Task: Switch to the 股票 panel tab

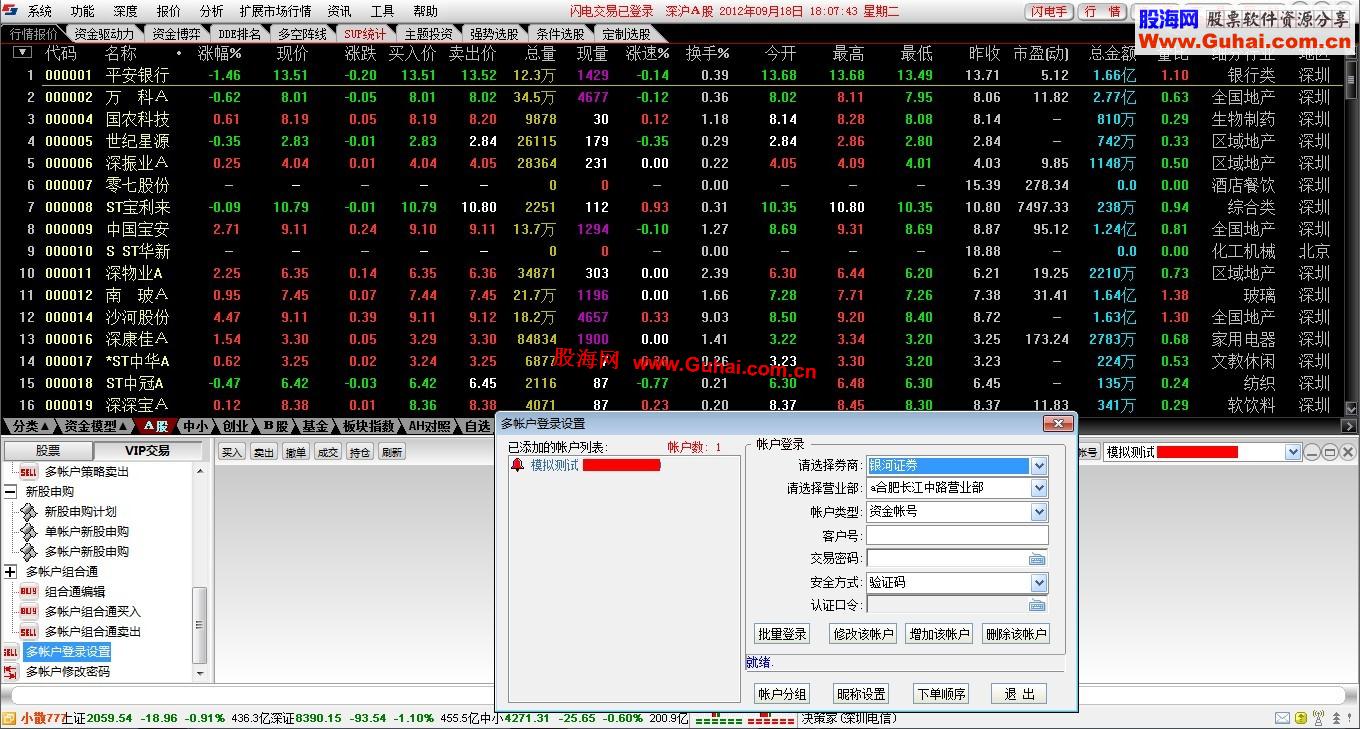Action: (x=48, y=451)
